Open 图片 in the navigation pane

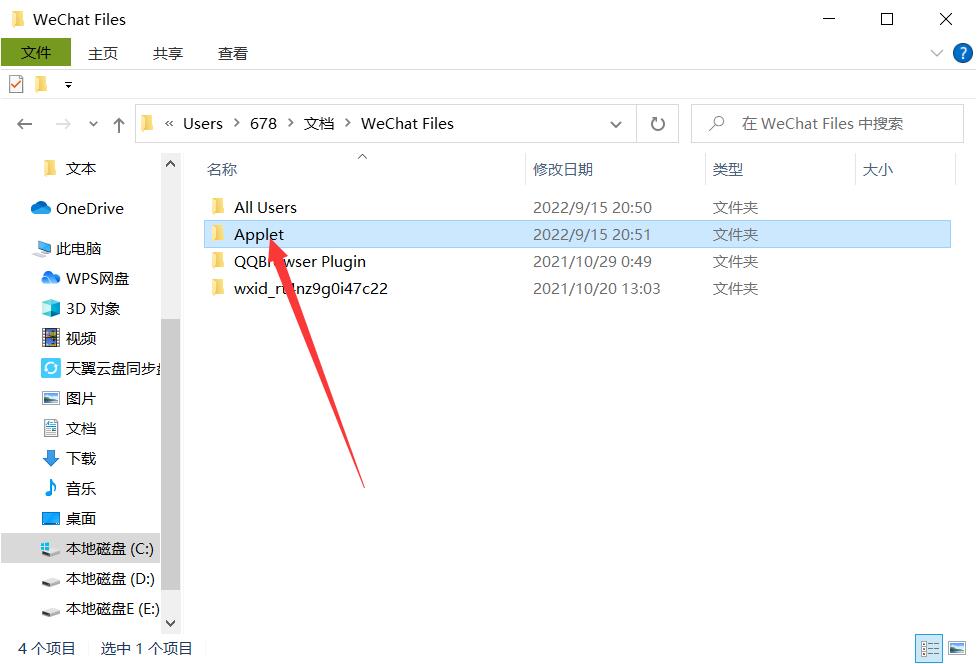point(80,398)
